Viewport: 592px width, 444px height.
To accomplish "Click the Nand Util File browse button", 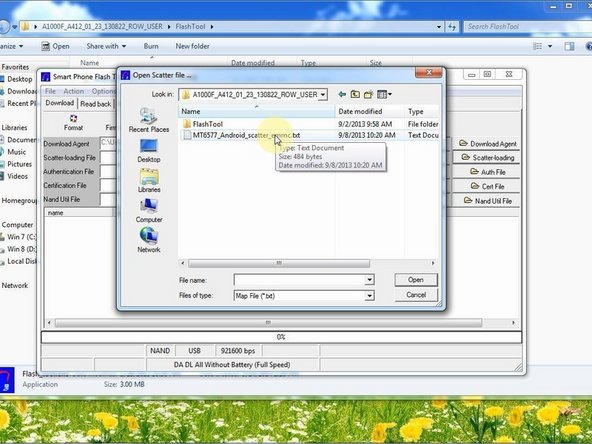I will pyautogui.click(x=487, y=200).
